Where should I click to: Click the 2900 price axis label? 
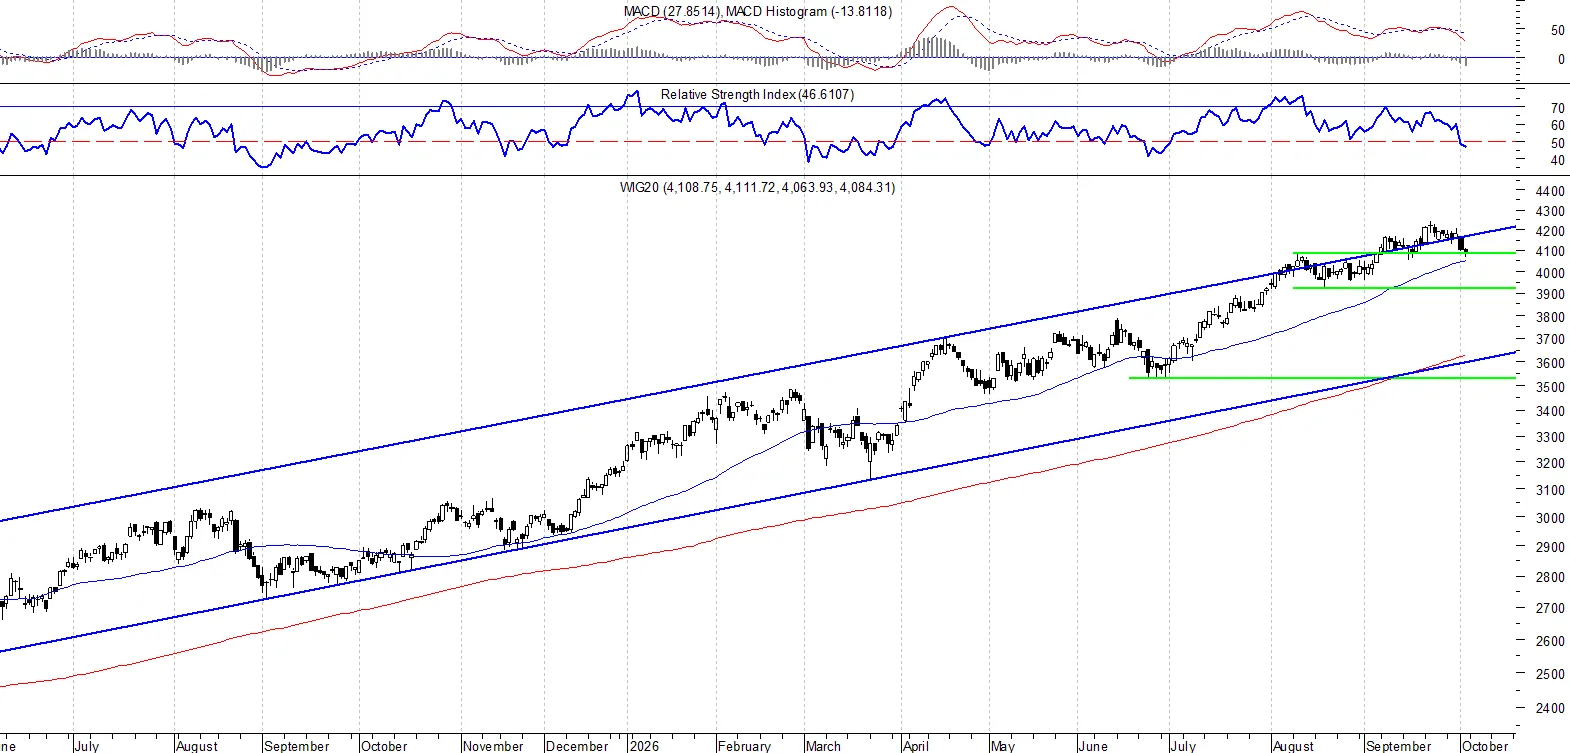tap(1550, 548)
